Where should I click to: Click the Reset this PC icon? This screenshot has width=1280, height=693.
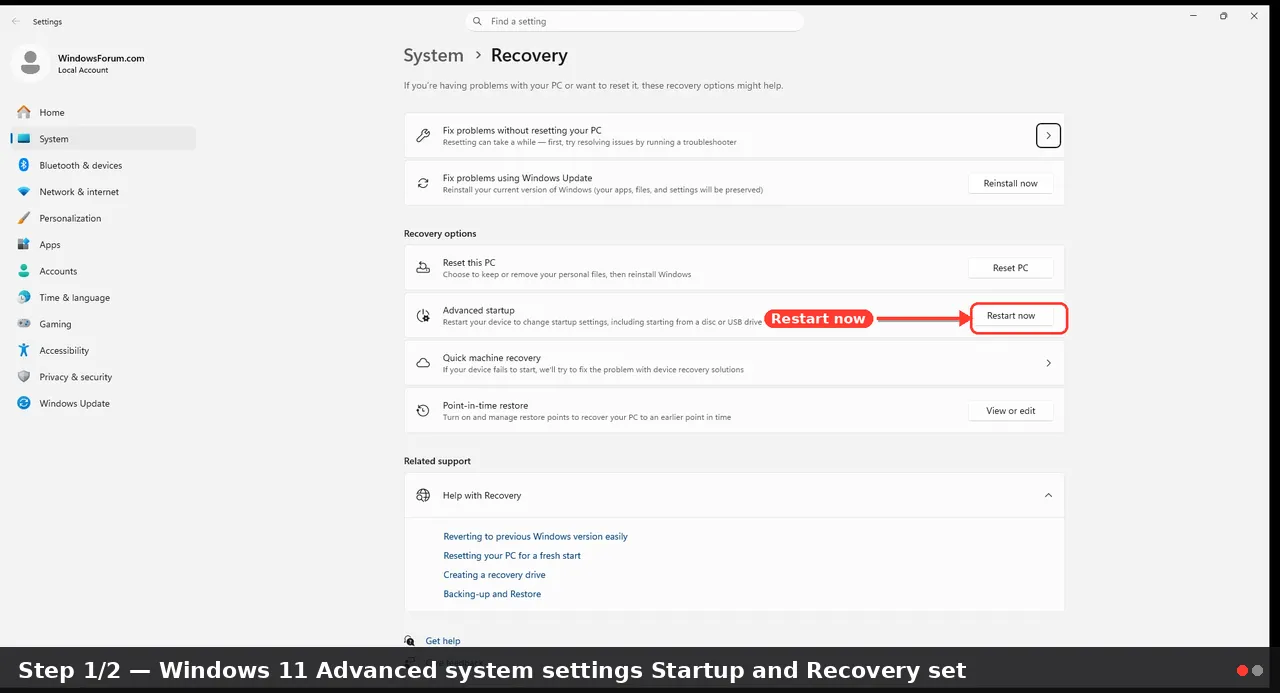tap(423, 268)
